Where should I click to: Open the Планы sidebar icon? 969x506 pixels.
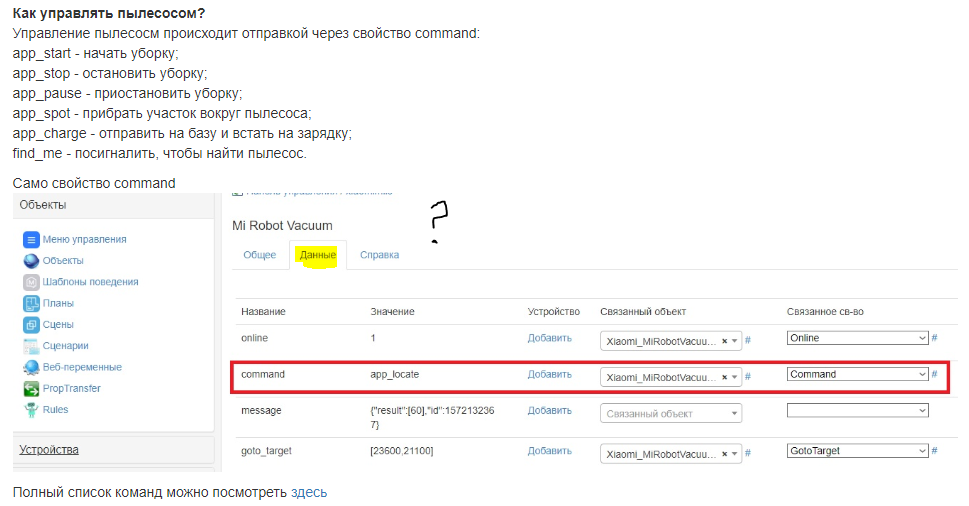coord(31,303)
